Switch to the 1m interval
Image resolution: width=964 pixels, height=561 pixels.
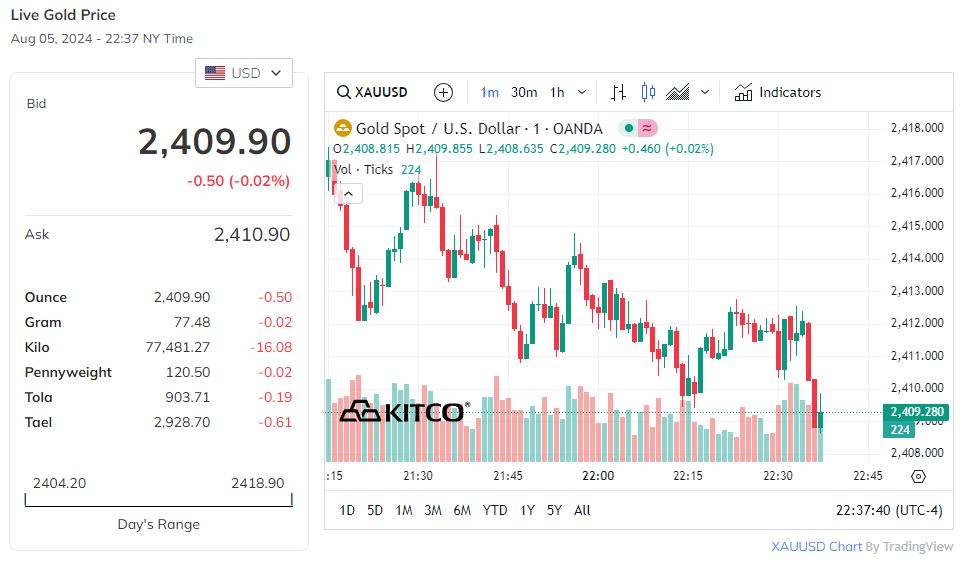coord(489,92)
